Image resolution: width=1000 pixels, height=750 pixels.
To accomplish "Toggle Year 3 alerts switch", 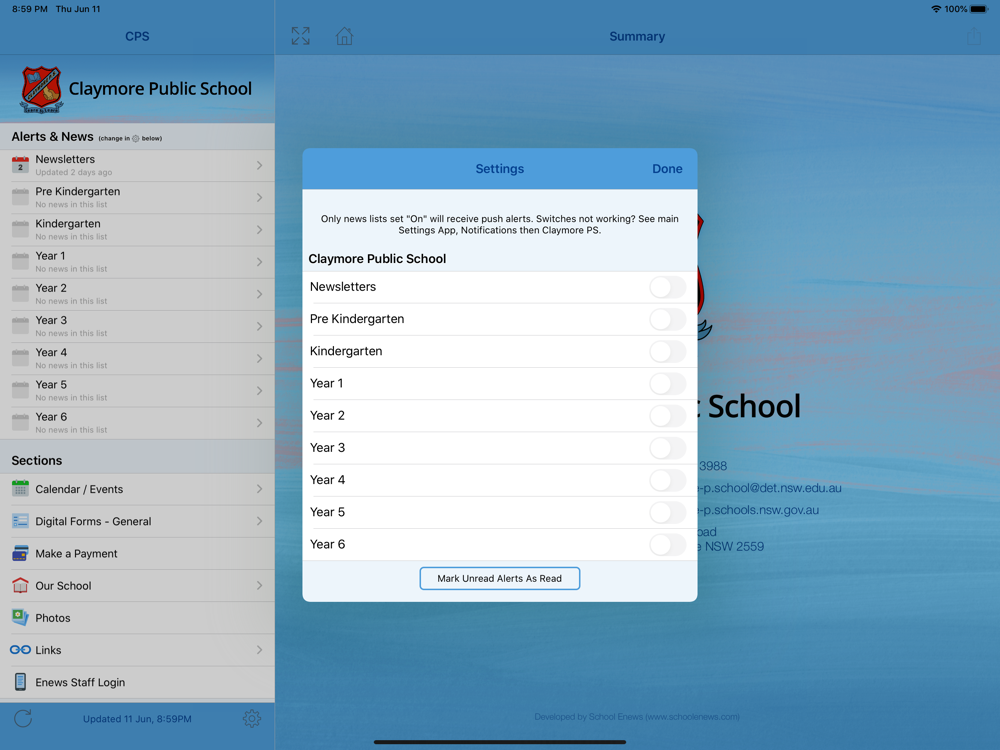I will pyautogui.click(x=668, y=448).
